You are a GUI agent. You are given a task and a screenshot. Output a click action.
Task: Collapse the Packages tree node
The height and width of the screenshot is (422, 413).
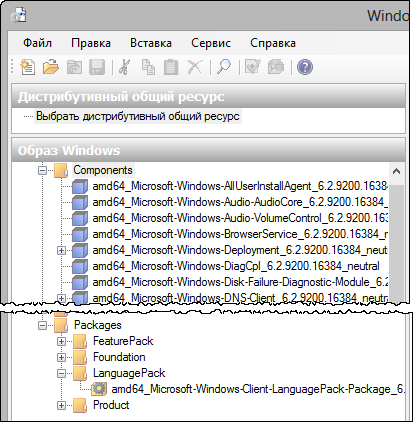pyautogui.click(x=42, y=325)
